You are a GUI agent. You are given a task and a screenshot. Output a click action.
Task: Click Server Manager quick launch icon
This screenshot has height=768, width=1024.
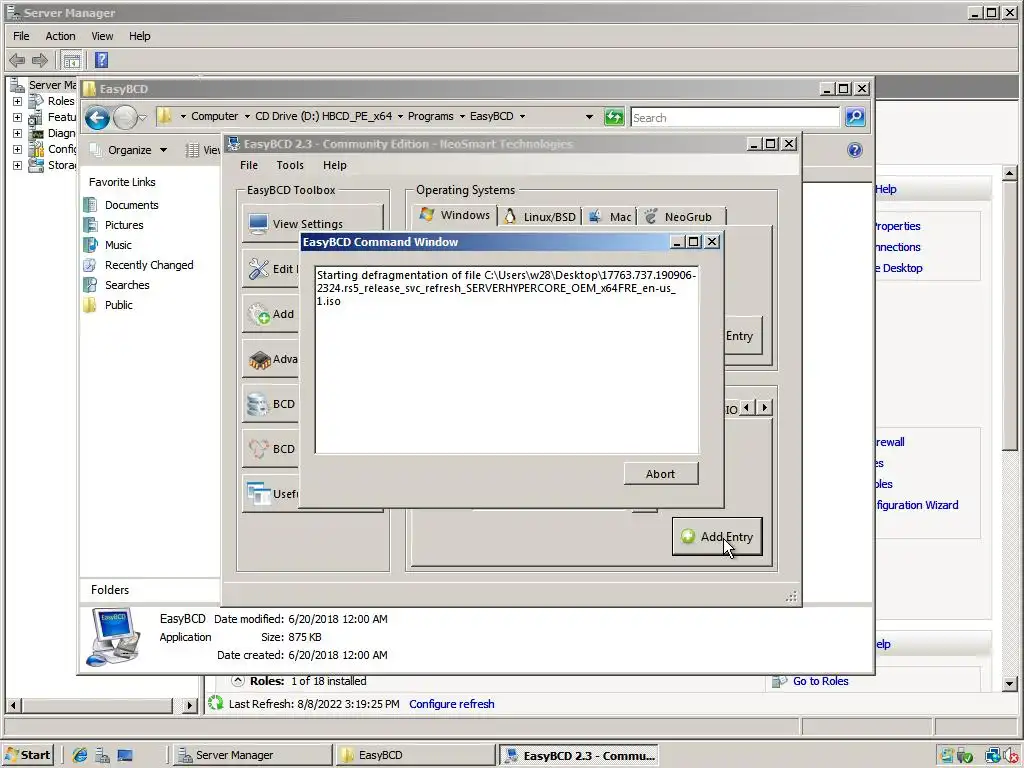coord(102,755)
